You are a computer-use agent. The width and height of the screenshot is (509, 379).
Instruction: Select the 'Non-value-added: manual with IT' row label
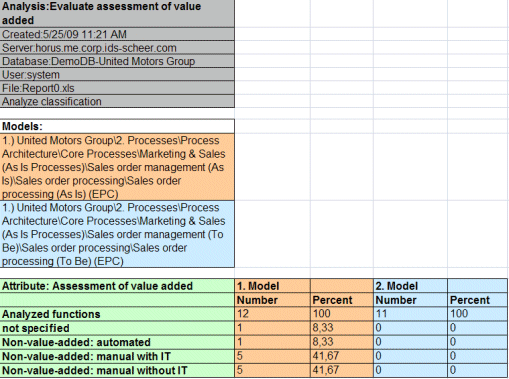(x=117, y=356)
